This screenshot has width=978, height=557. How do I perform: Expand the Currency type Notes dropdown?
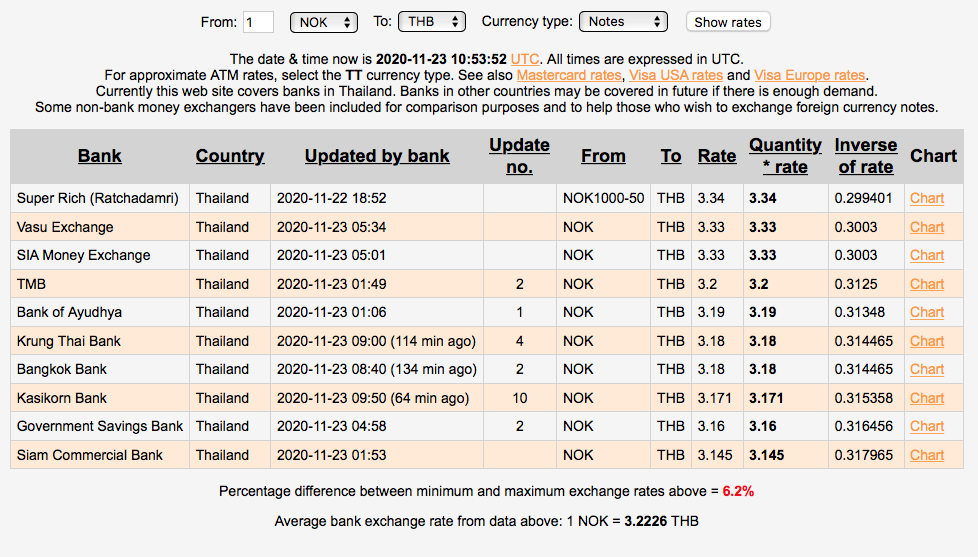point(623,21)
